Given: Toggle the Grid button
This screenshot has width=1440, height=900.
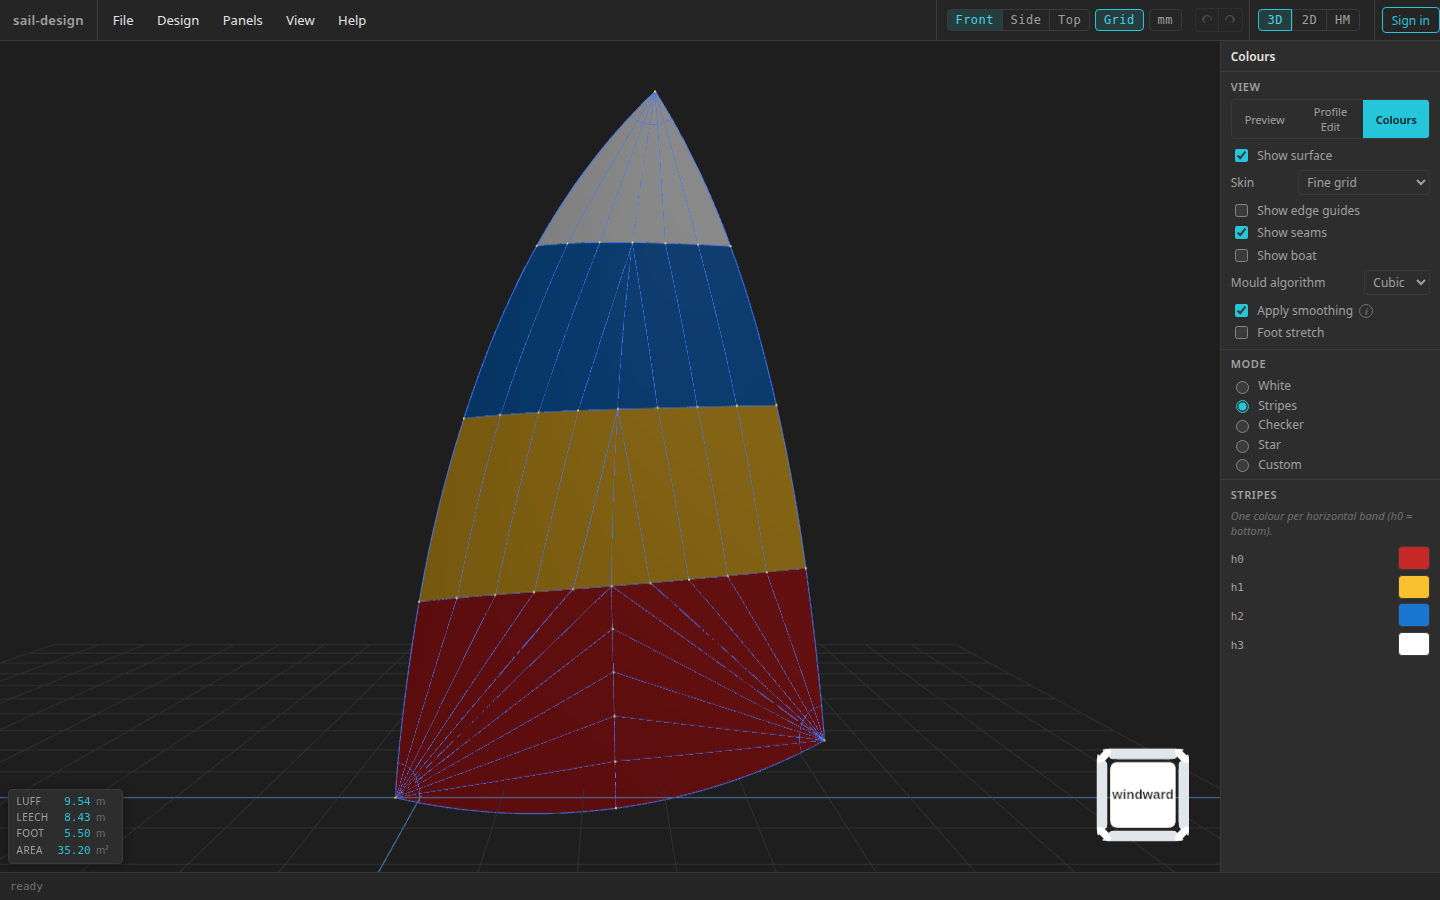Looking at the screenshot, I should [1119, 20].
